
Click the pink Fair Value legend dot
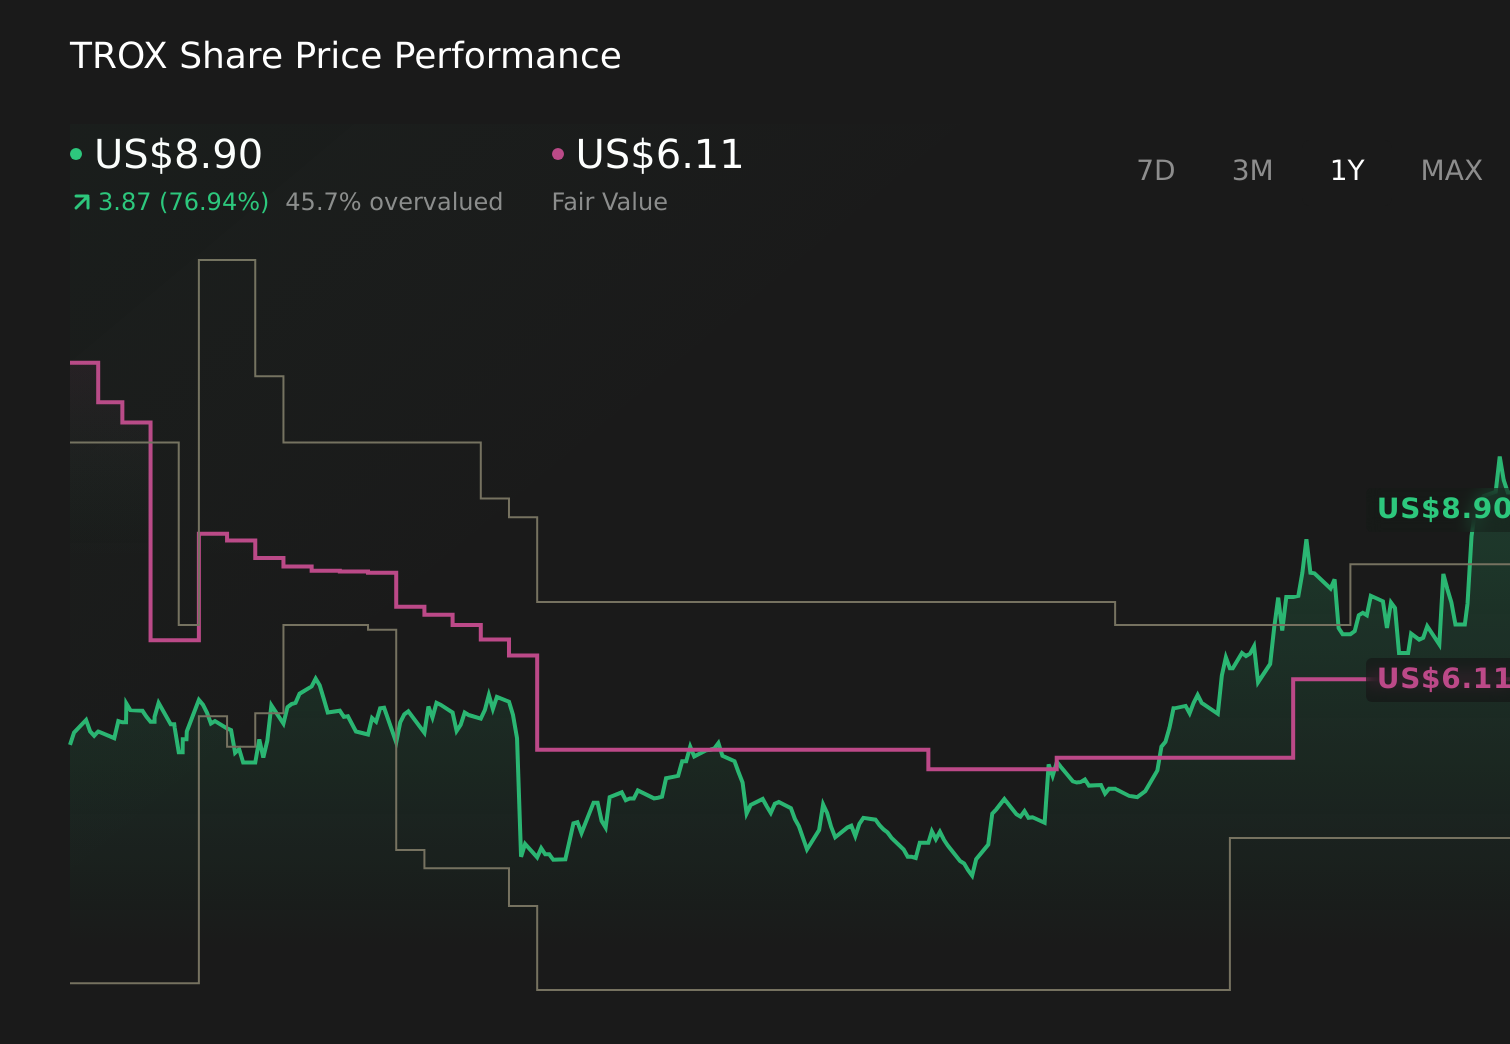tap(560, 153)
